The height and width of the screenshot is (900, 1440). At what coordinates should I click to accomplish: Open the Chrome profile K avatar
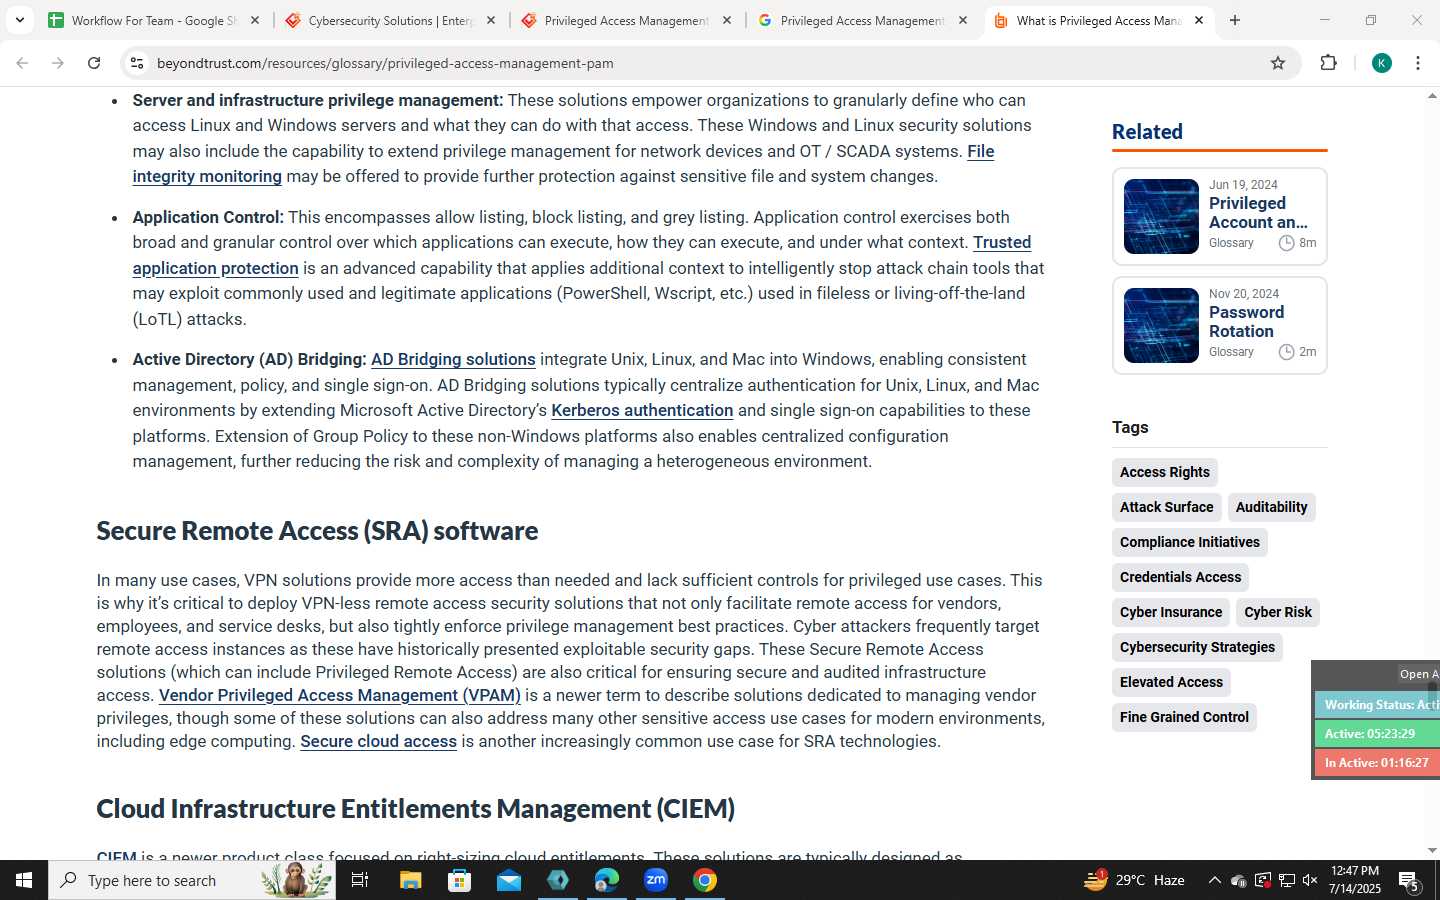point(1382,63)
